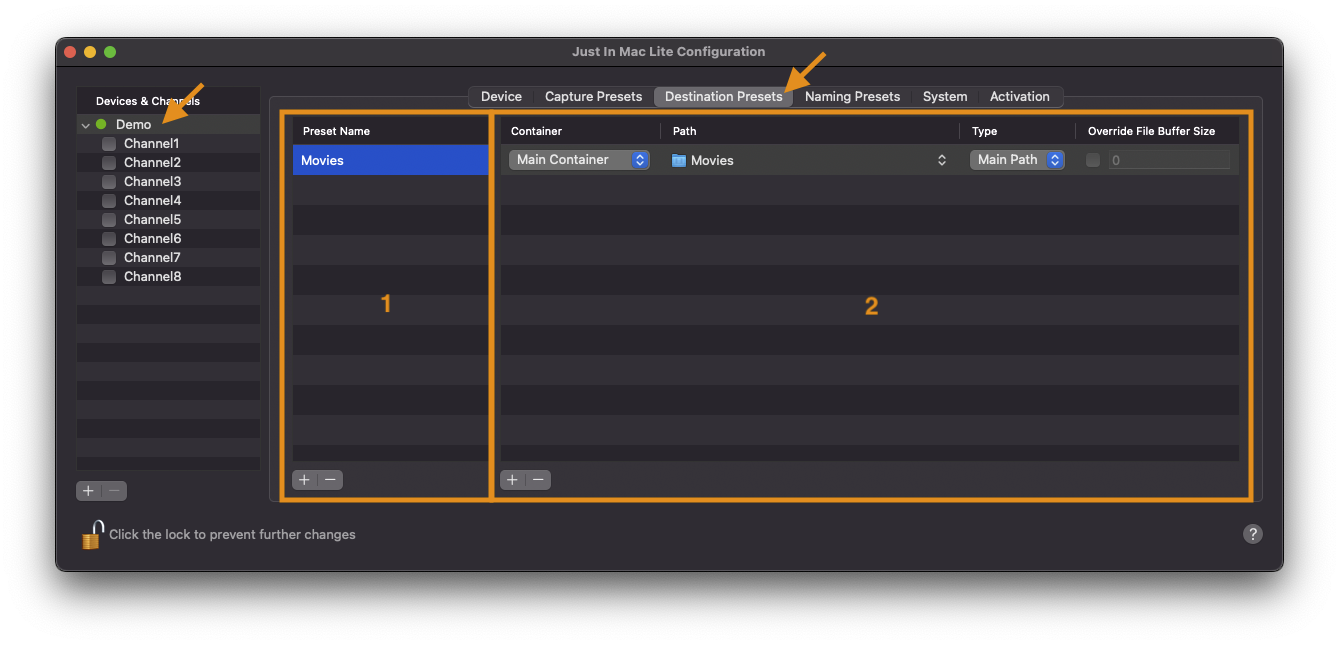Viewport: 1339px width, 645px height.
Task: Enable the Channel2 checkbox
Action: point(109,163)
